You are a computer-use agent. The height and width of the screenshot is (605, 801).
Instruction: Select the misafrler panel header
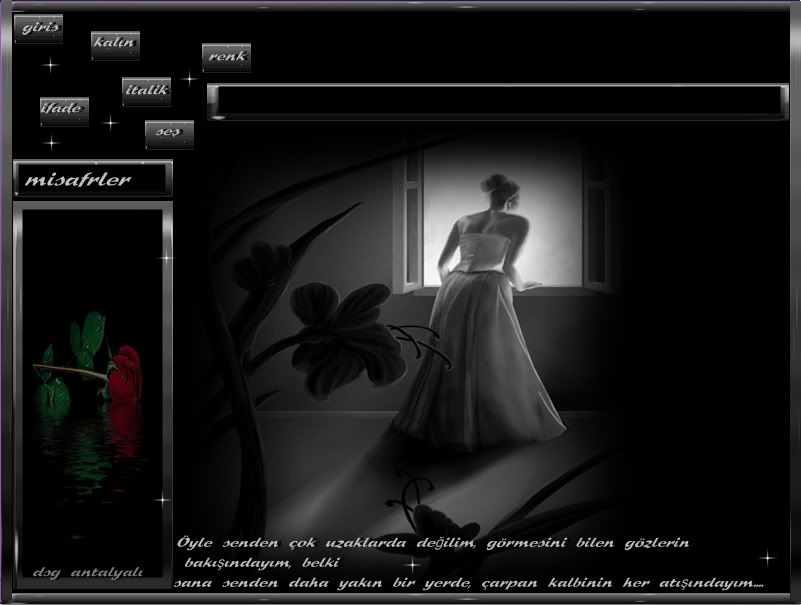(92, 179)
